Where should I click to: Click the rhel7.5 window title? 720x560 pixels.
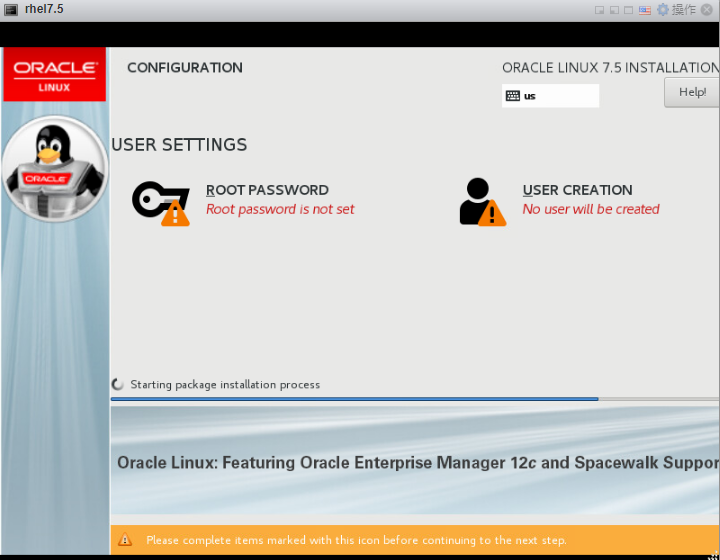point(44,9)
